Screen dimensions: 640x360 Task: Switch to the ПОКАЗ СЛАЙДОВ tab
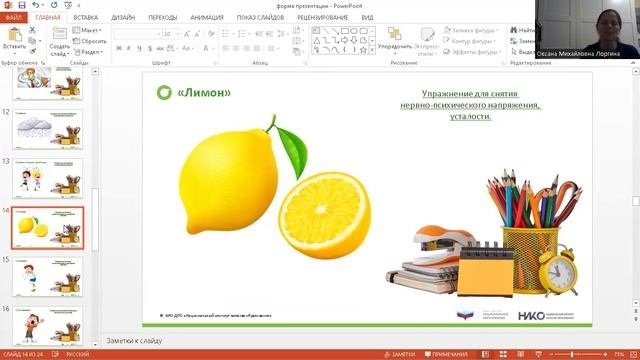[260, 18]
